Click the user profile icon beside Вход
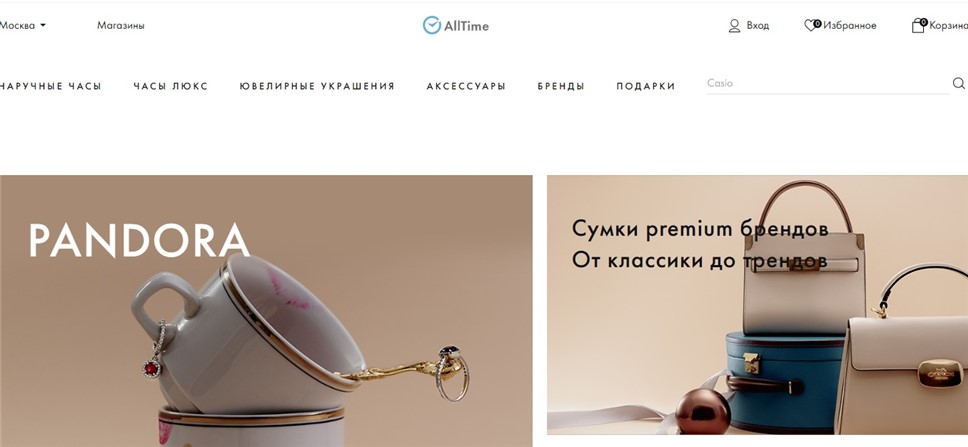The width and height of the screenshot is (968, 447). click(x=734, y=26)
